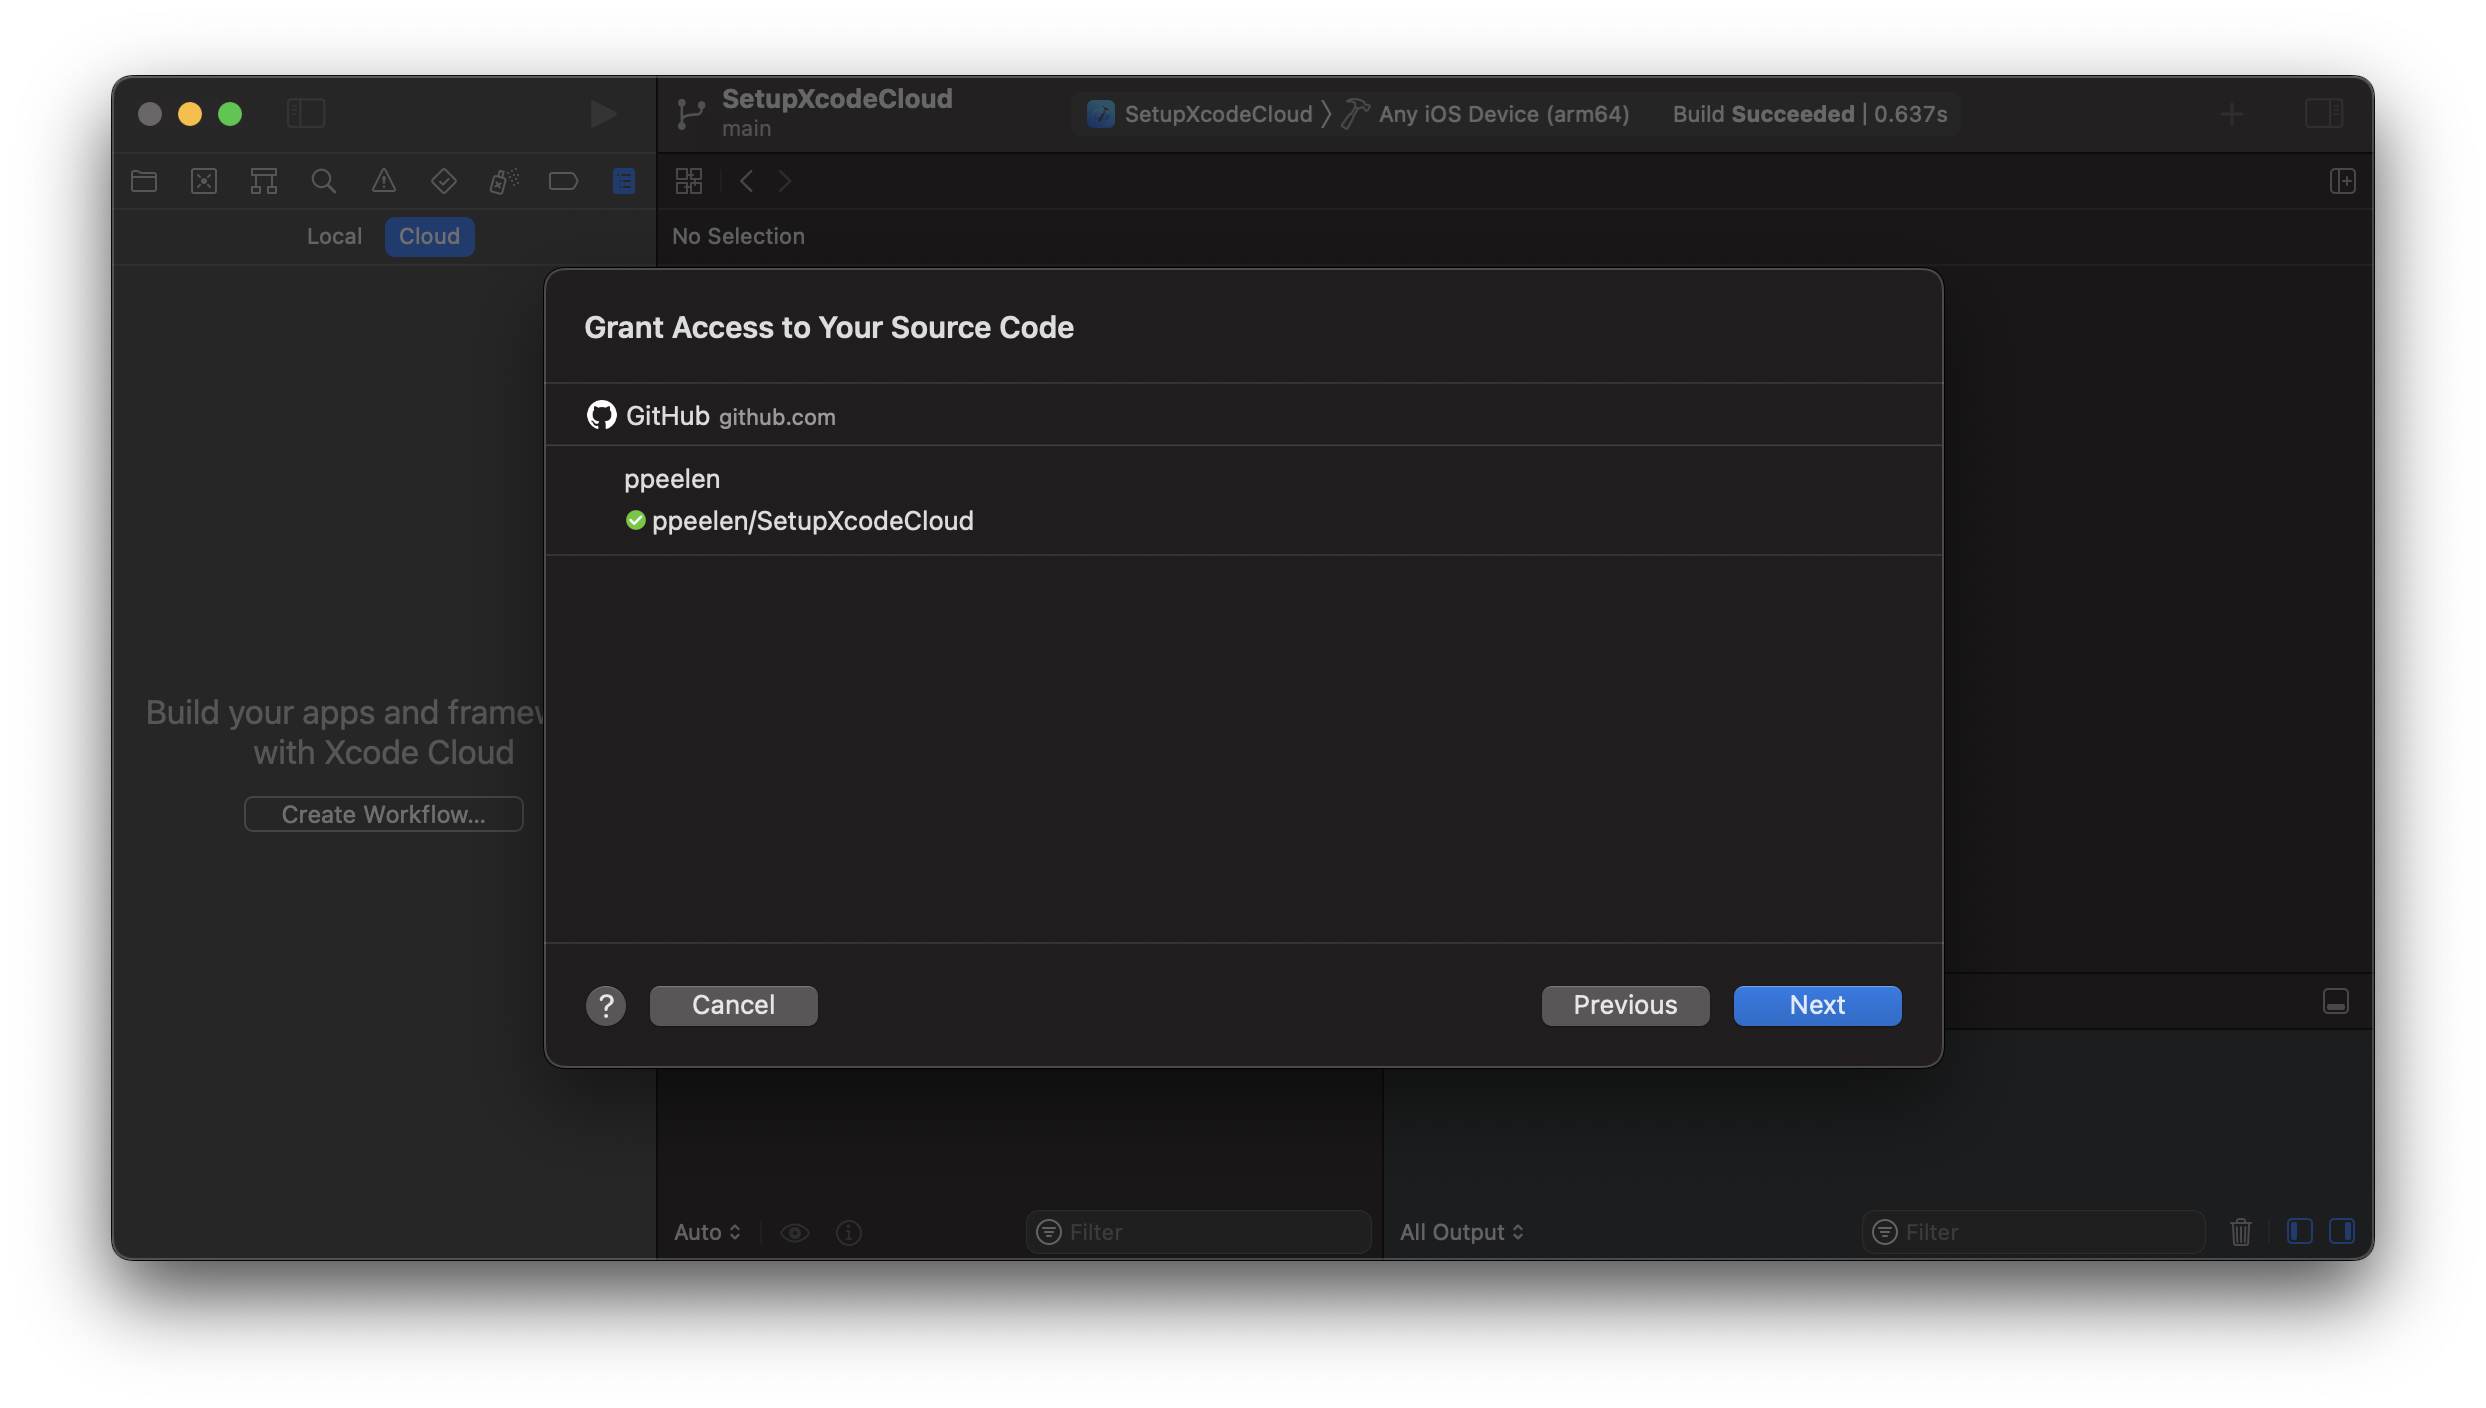Click the green checkmark repository status
Screen dimensions: 2486x1408
click(635, 520)
